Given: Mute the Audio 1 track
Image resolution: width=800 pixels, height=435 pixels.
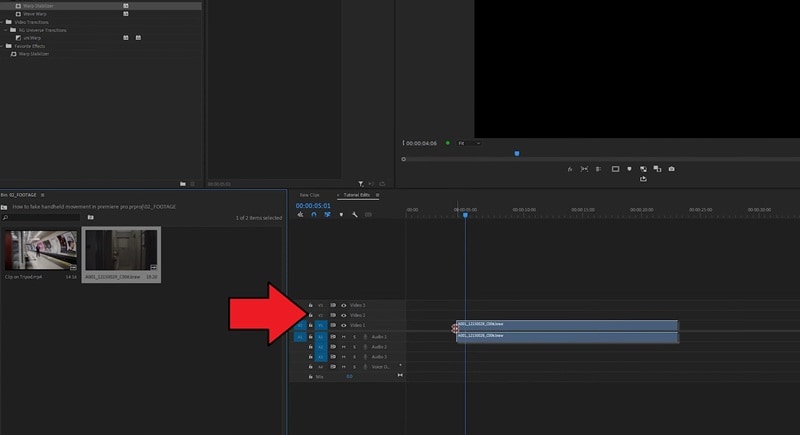Looking at the screenshot, I should pos(343,337).
